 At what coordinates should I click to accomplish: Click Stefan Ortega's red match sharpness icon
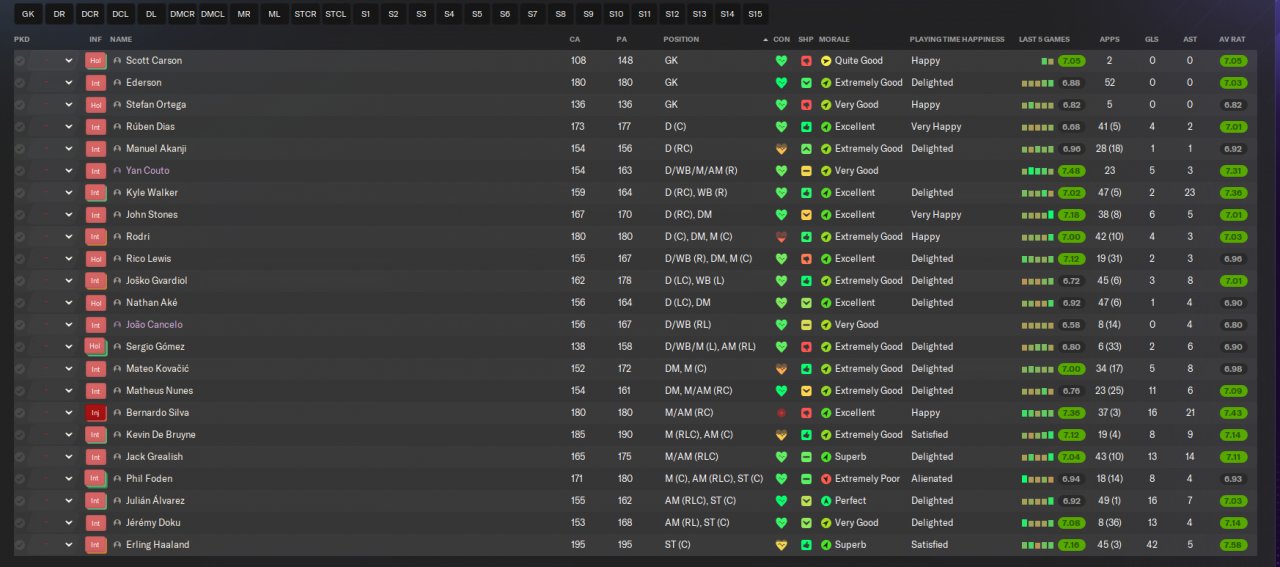pyautogui.click(x=806, y=105)
